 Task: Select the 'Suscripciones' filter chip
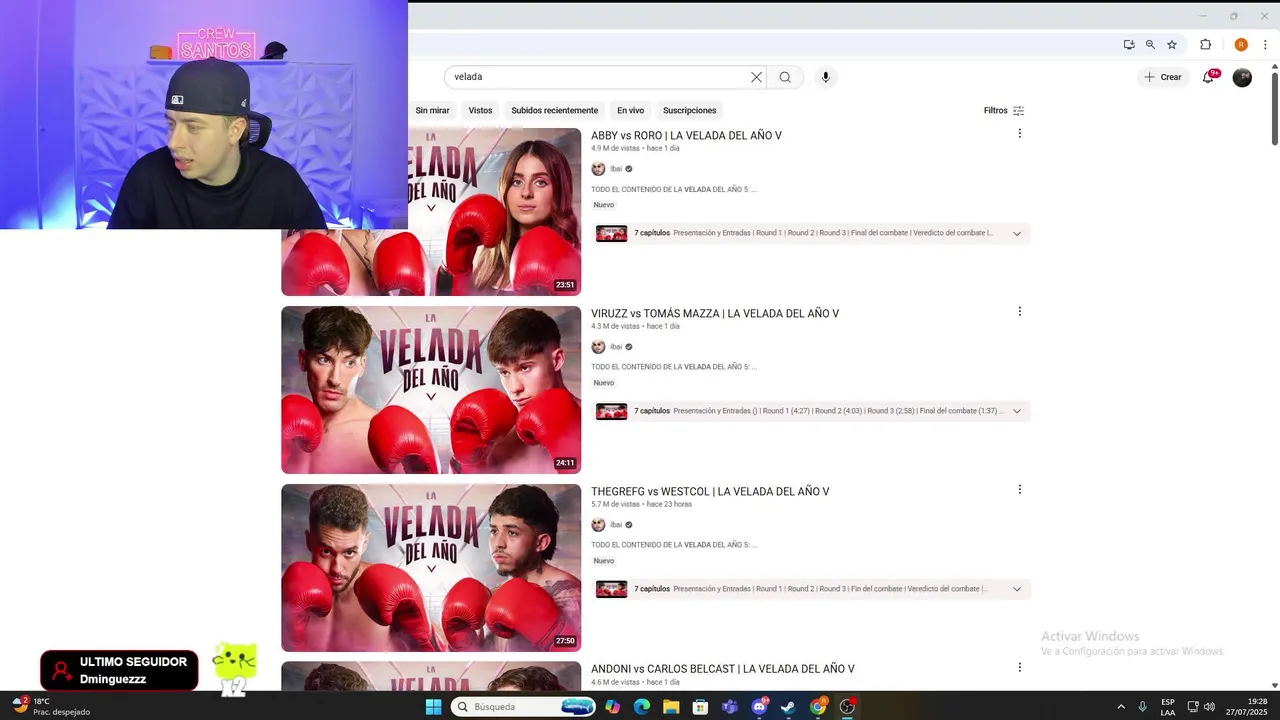(690, 110)
